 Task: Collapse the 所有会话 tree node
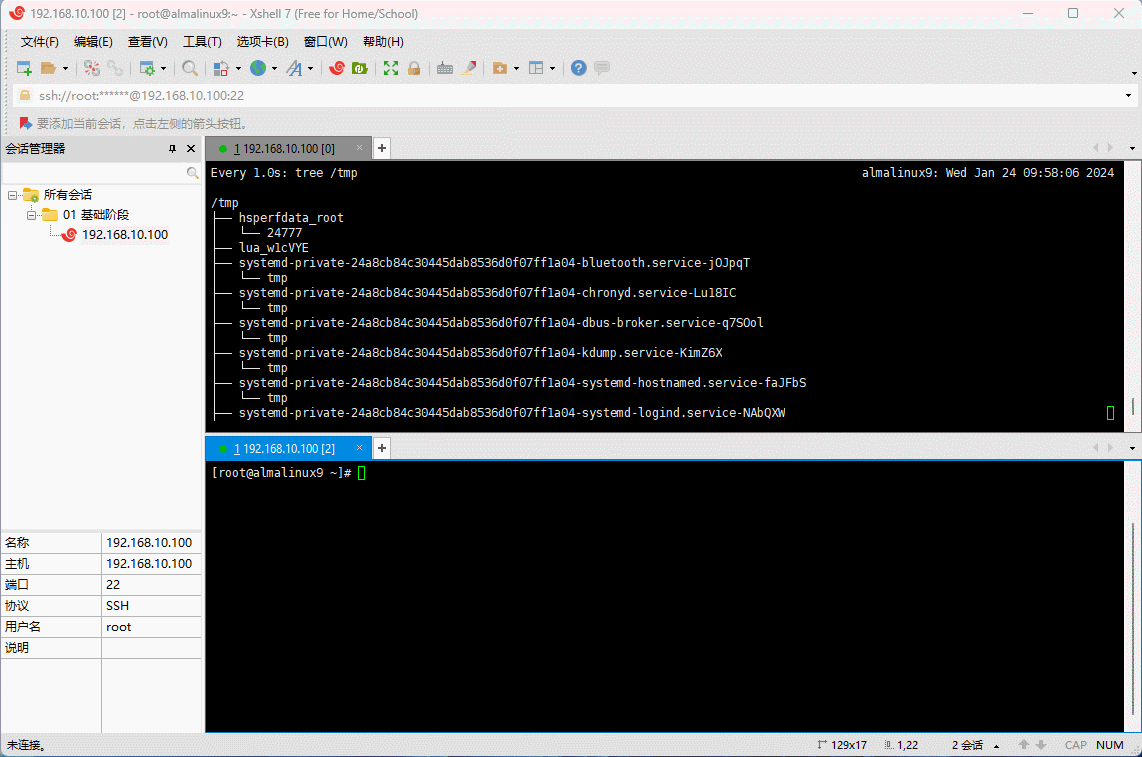click(x=13, y=195)
